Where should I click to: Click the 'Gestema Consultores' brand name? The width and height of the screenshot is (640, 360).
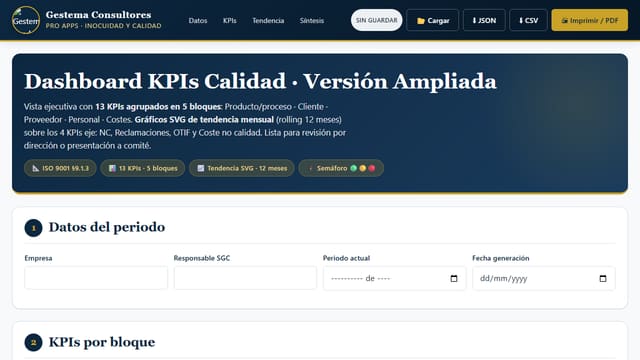(98, 15)
